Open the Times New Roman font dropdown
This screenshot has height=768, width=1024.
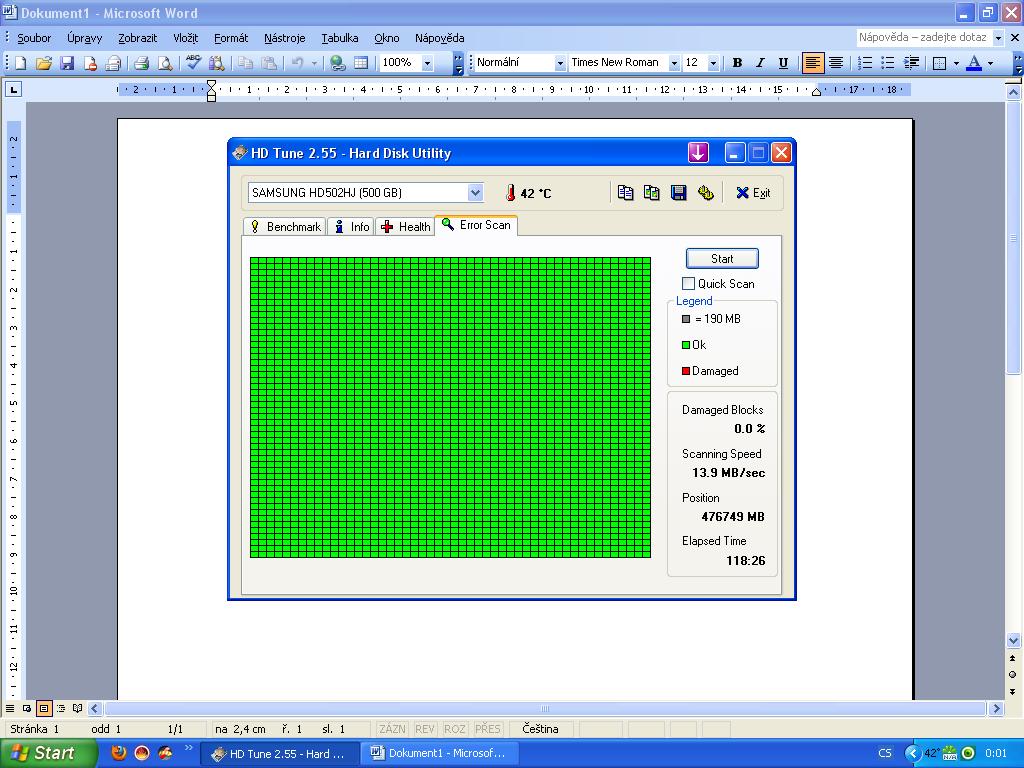click(674, 63)
